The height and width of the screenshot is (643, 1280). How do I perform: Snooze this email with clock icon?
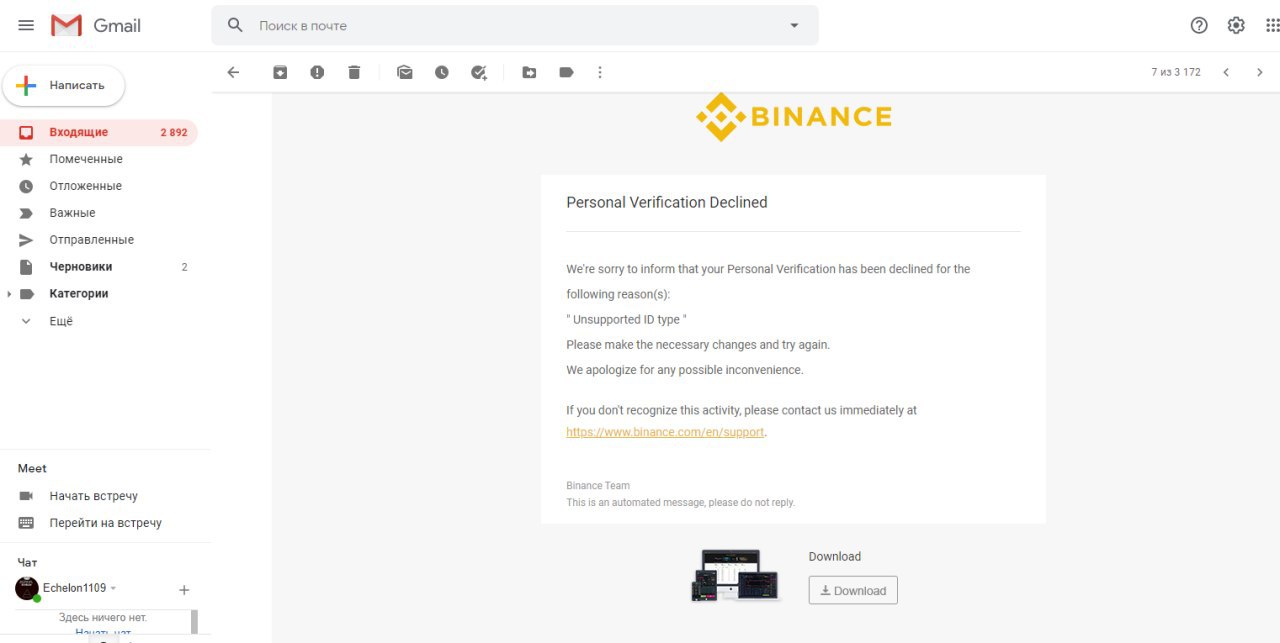pos(442,72)
